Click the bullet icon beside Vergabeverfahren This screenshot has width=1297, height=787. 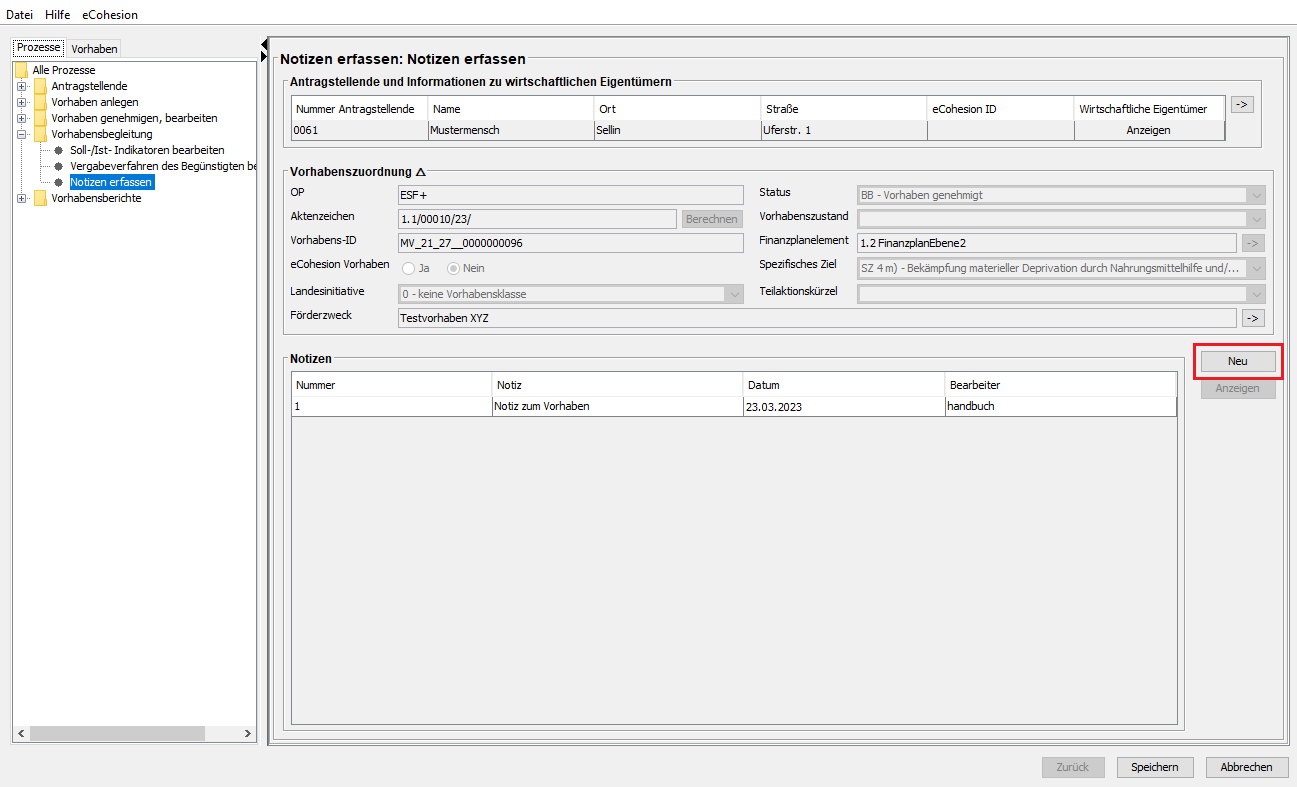59,166
